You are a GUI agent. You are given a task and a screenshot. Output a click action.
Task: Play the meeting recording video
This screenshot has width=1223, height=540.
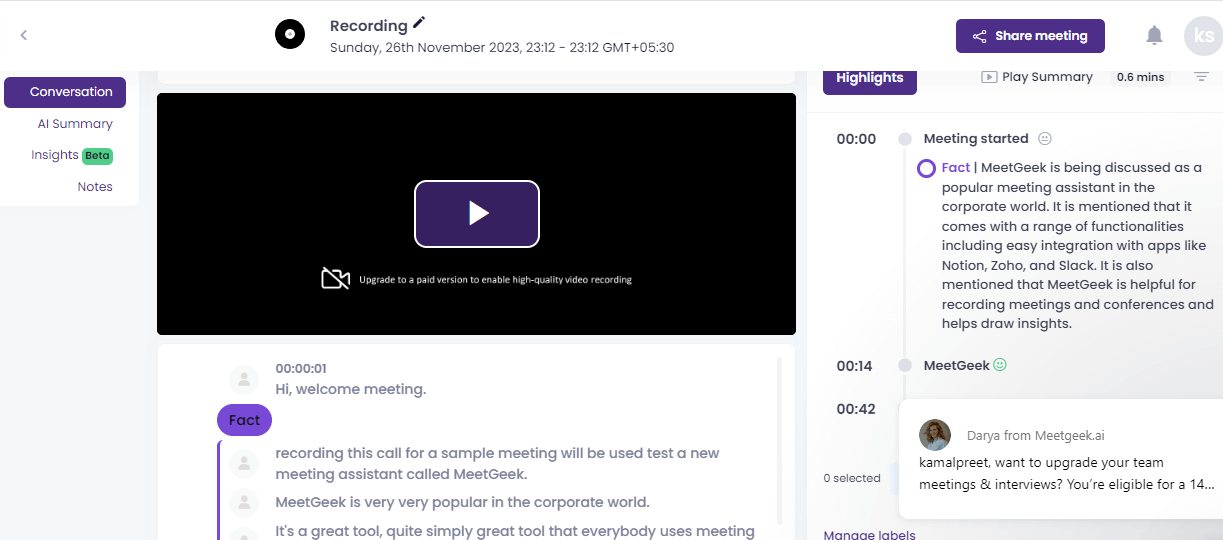[x=477, y=213]
